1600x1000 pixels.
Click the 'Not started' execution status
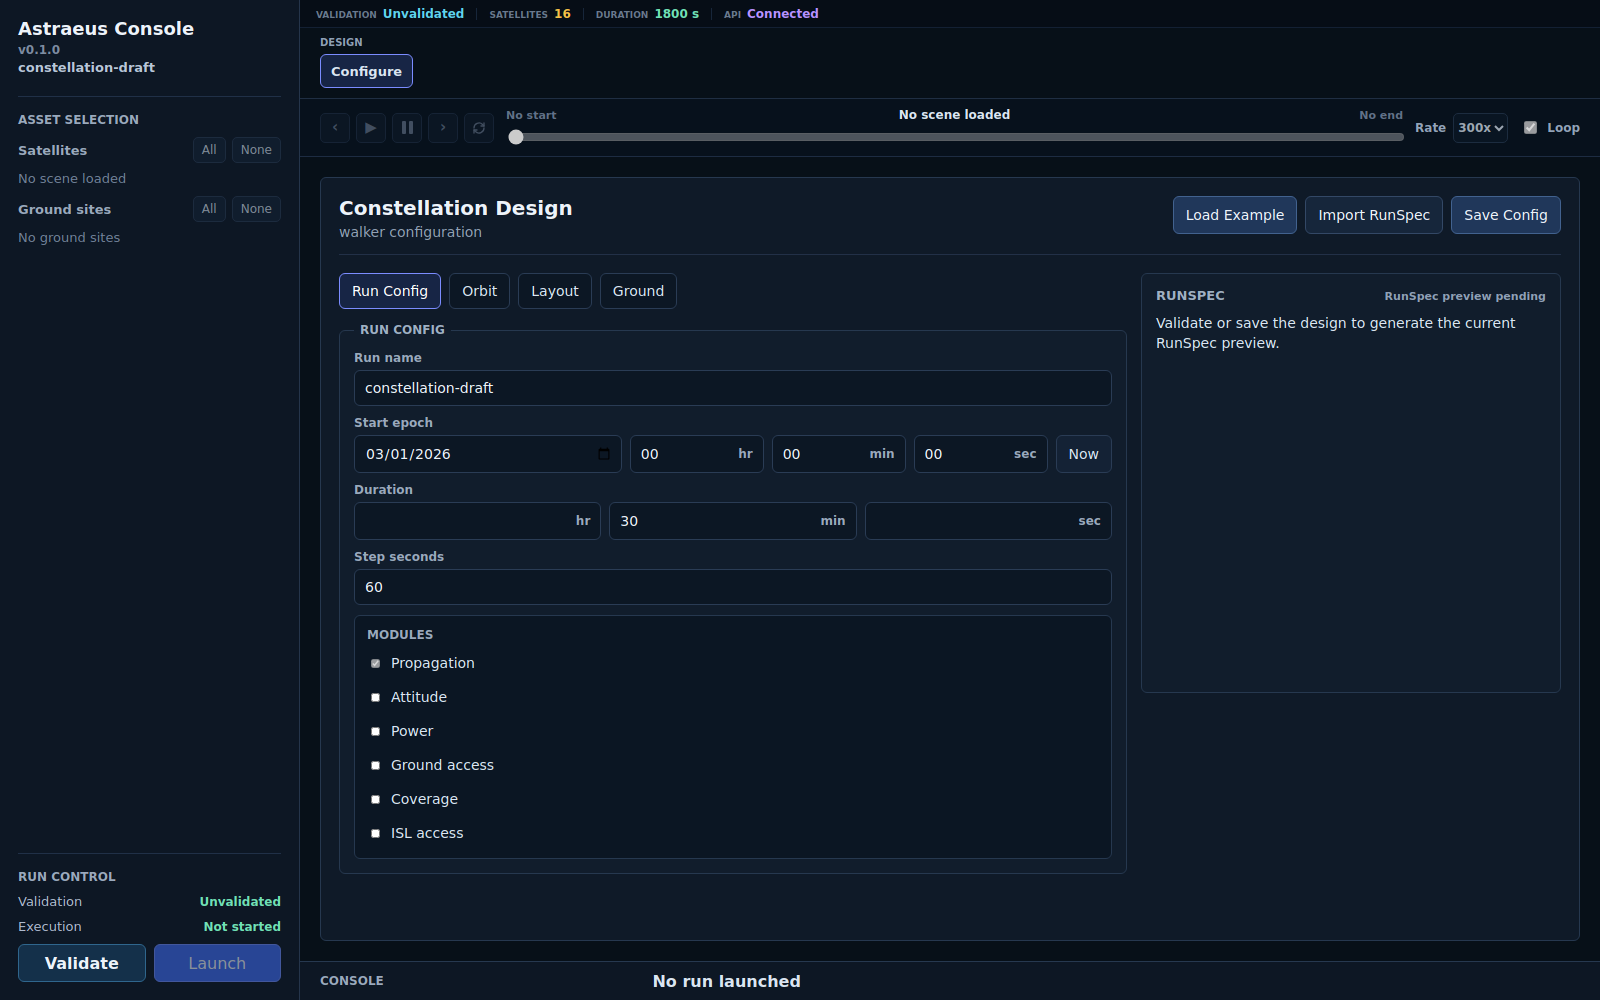(242, 927)
